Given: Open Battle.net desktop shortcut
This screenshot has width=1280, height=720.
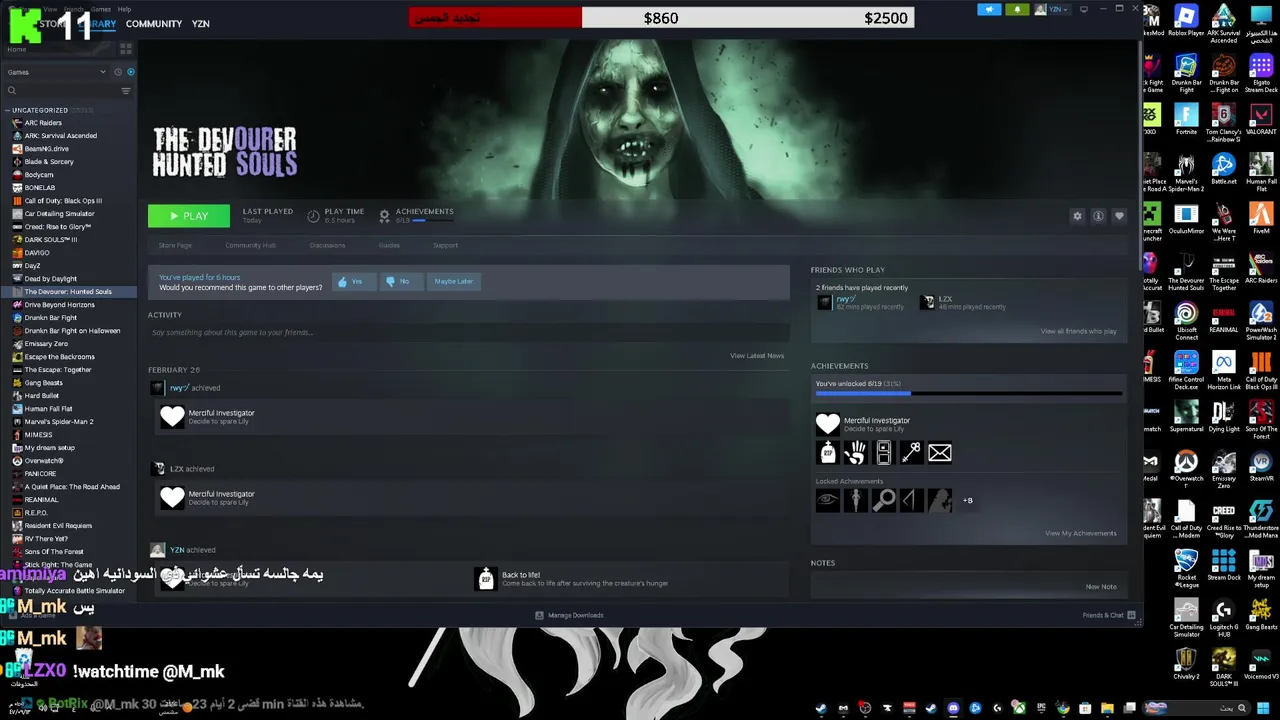Looking at the screenshot, I should [1224, 170].
